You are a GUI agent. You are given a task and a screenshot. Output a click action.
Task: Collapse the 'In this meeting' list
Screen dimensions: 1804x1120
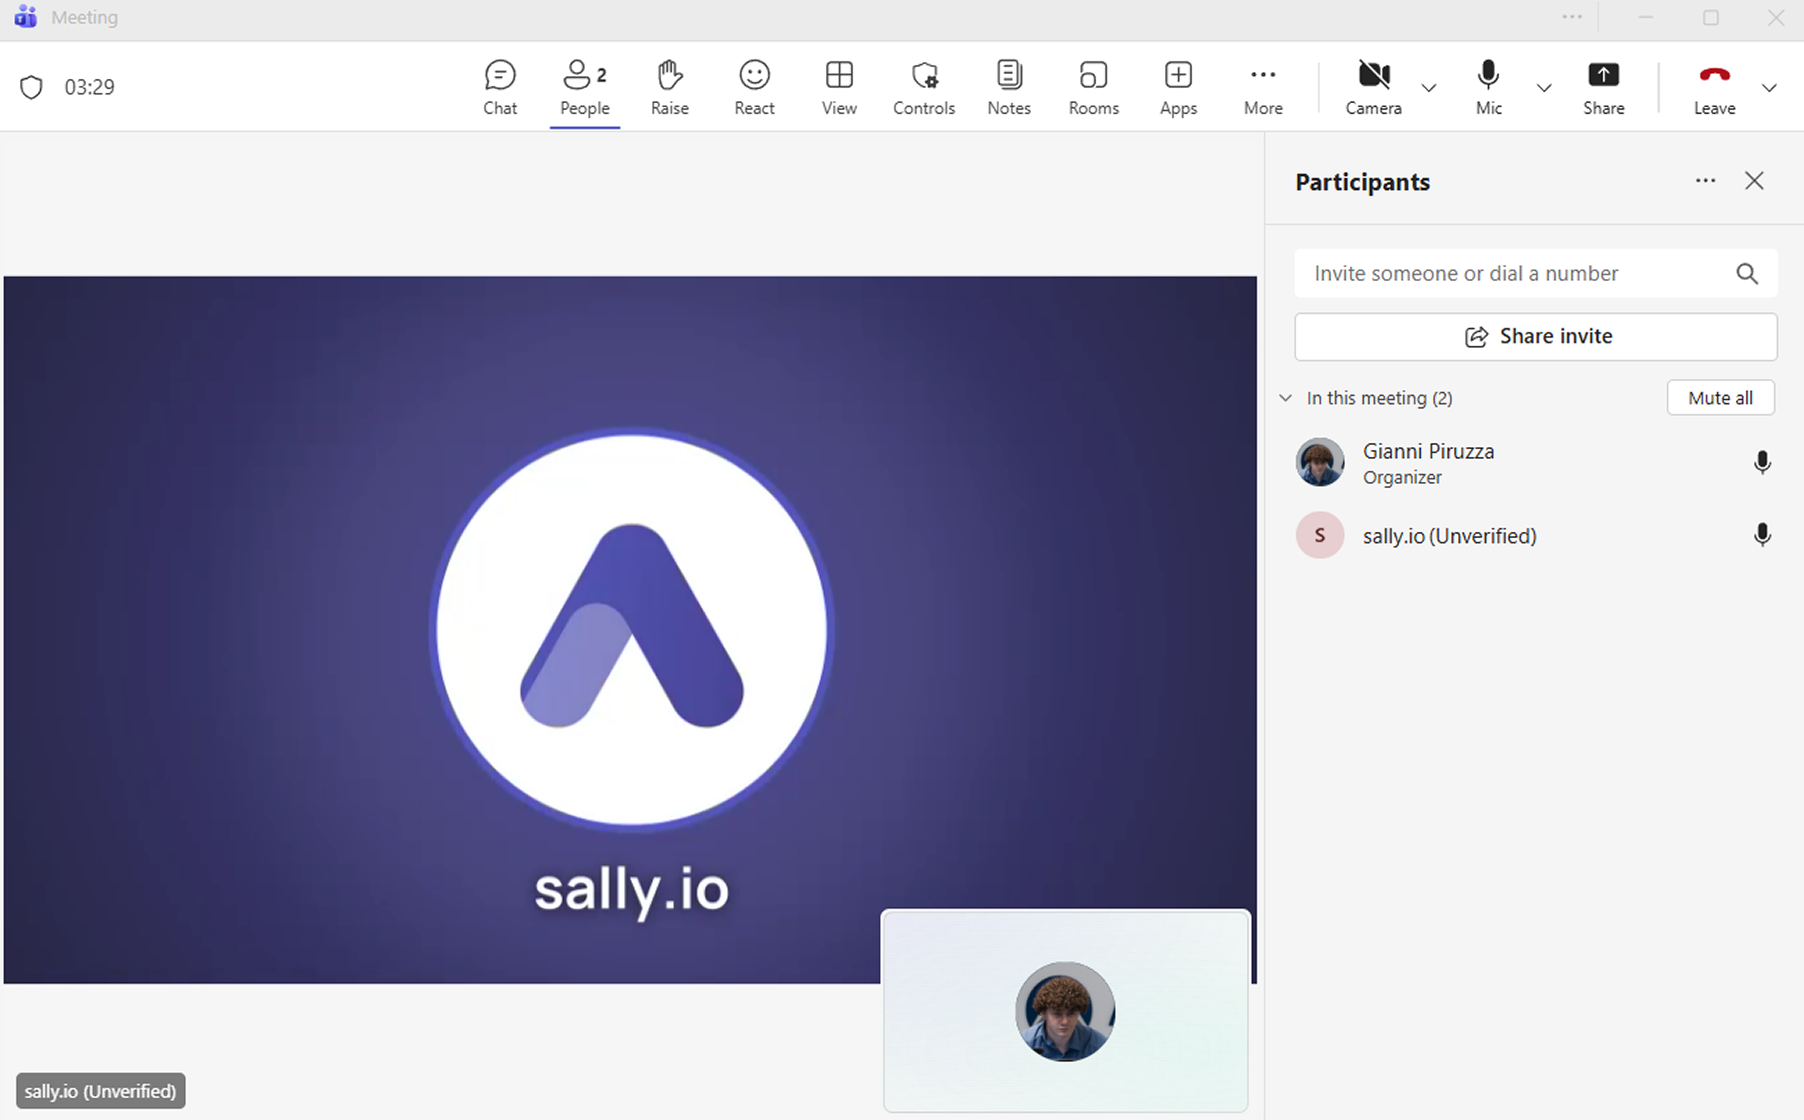1286,398
